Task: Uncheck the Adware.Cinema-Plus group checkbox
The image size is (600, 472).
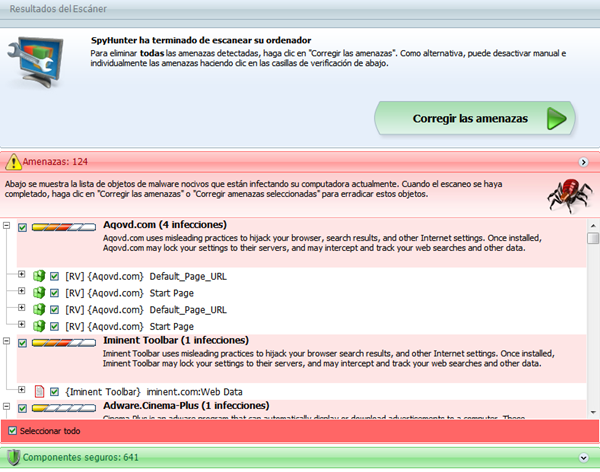Action: point(22,408)
